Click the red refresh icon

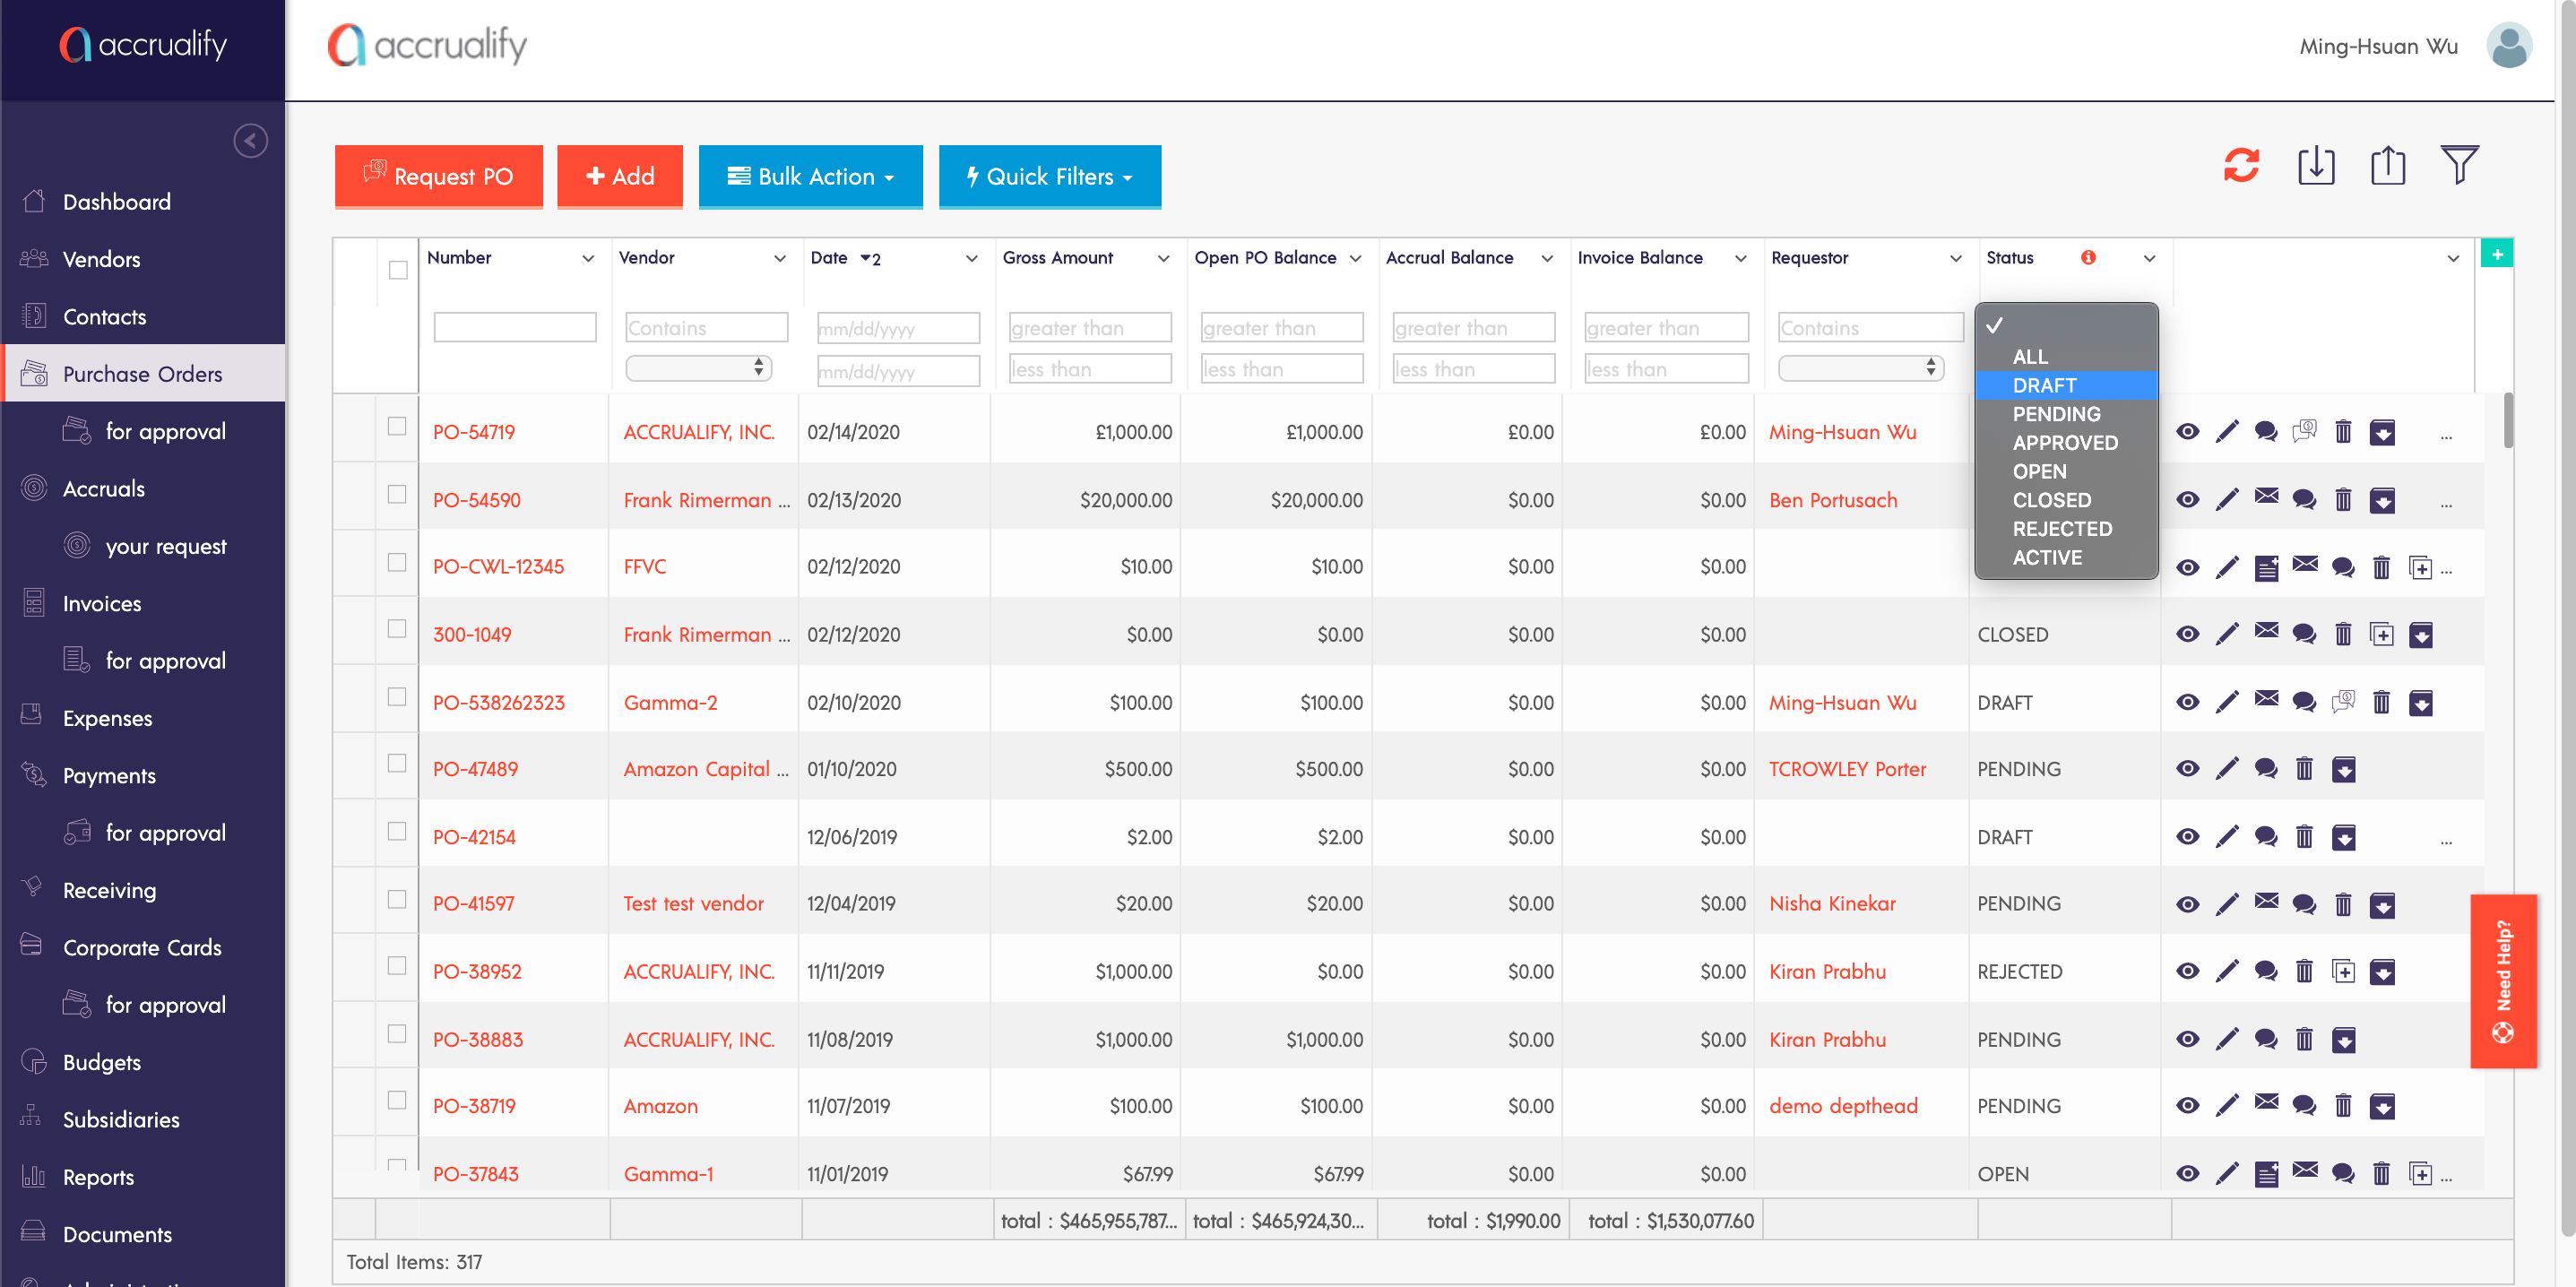coord(2240,166)
